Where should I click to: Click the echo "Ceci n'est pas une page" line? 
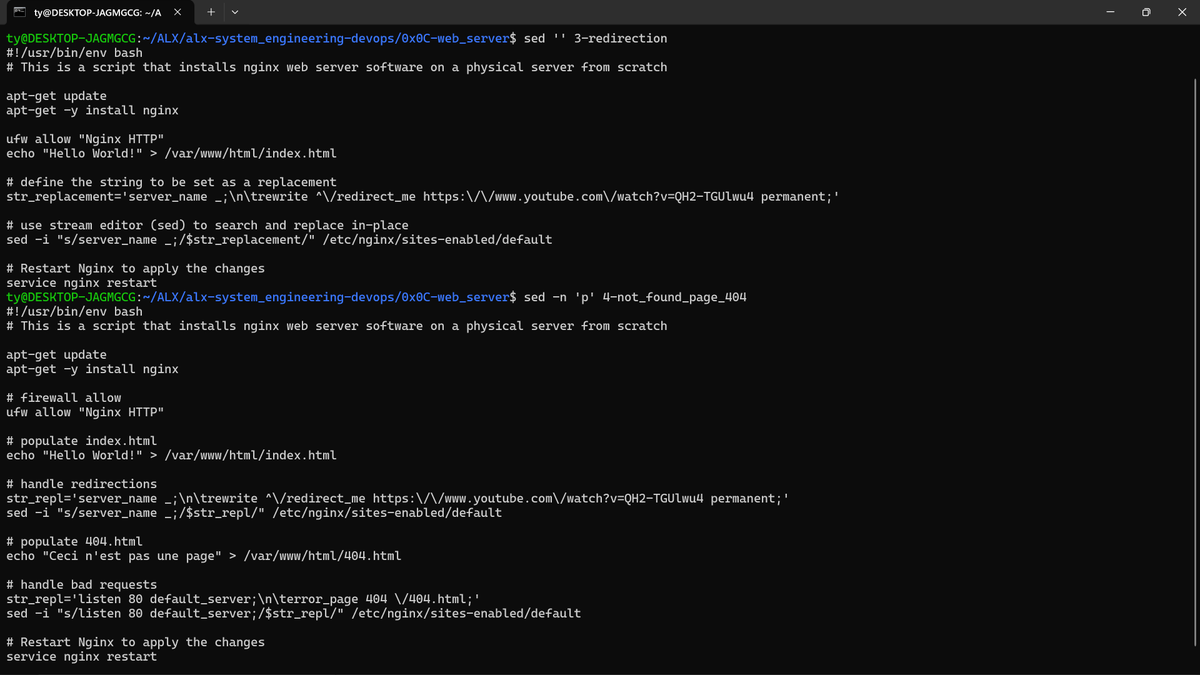204,556
